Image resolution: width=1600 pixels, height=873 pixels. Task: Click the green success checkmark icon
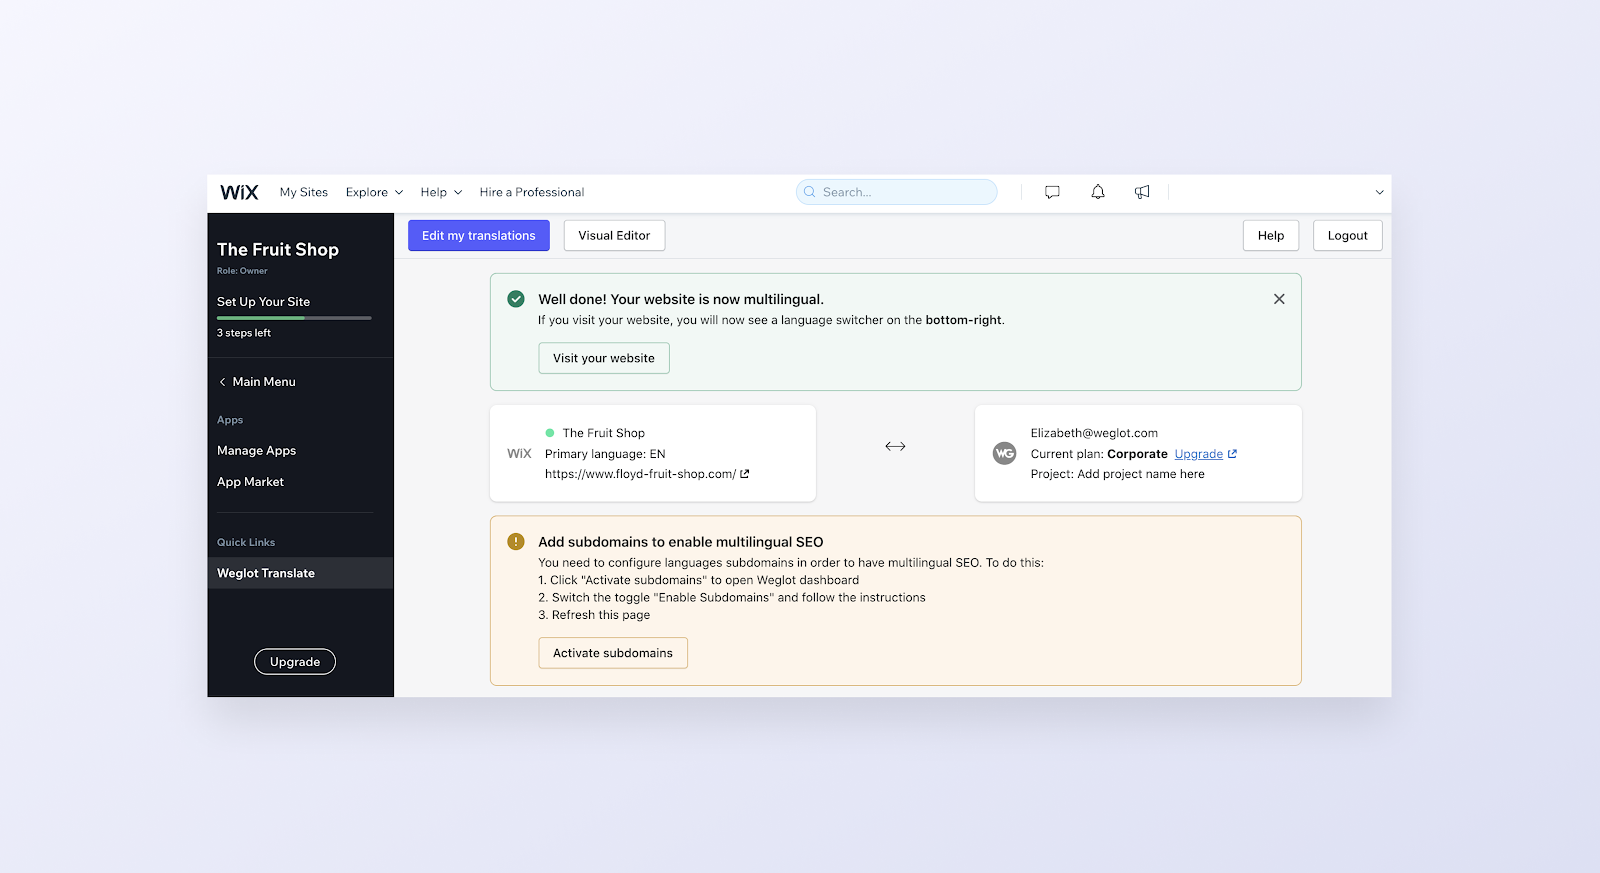516,299
